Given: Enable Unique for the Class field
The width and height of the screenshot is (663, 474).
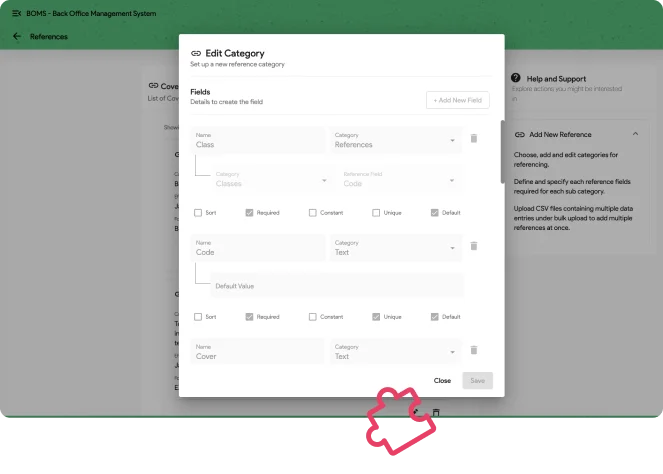Looking at the screenshot, I should click(376, 213).
